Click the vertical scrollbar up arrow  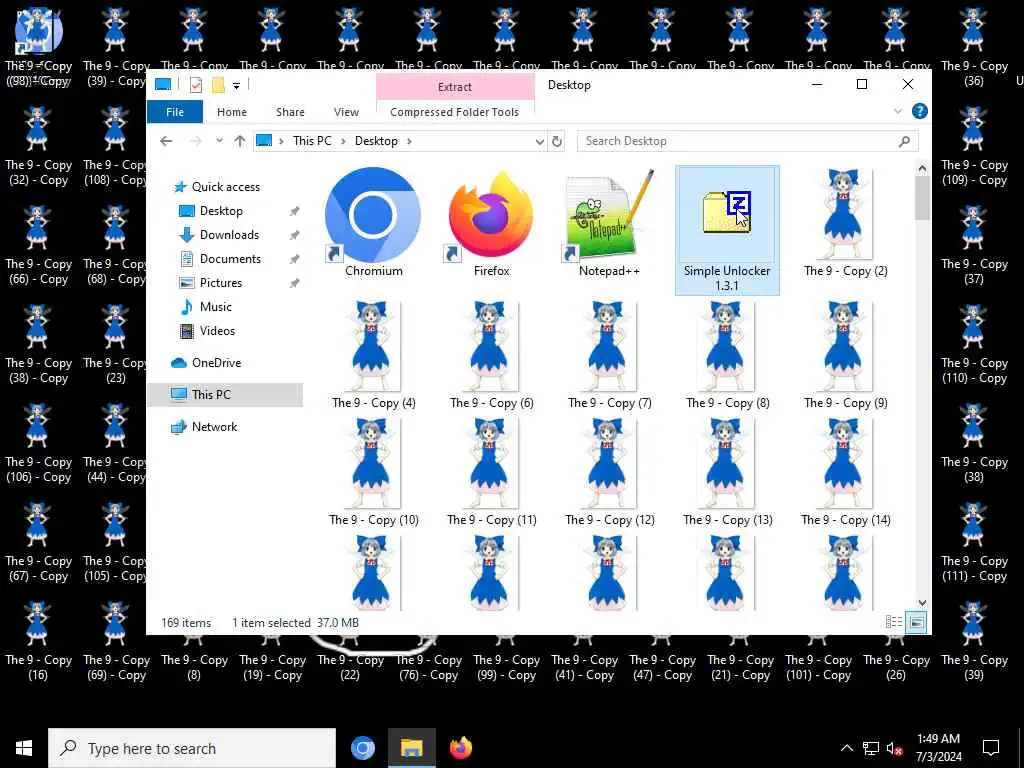(922, 168)
